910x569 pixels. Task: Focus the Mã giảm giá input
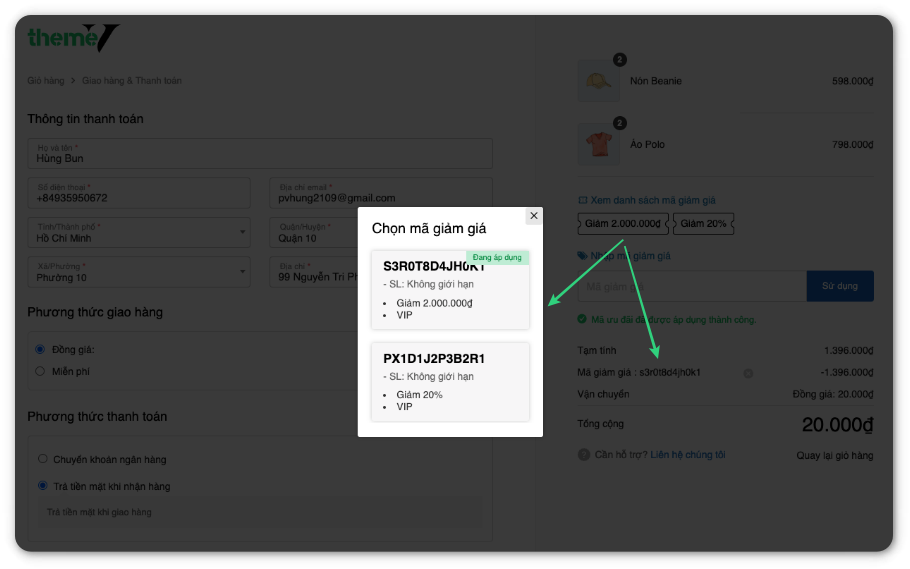692,286
